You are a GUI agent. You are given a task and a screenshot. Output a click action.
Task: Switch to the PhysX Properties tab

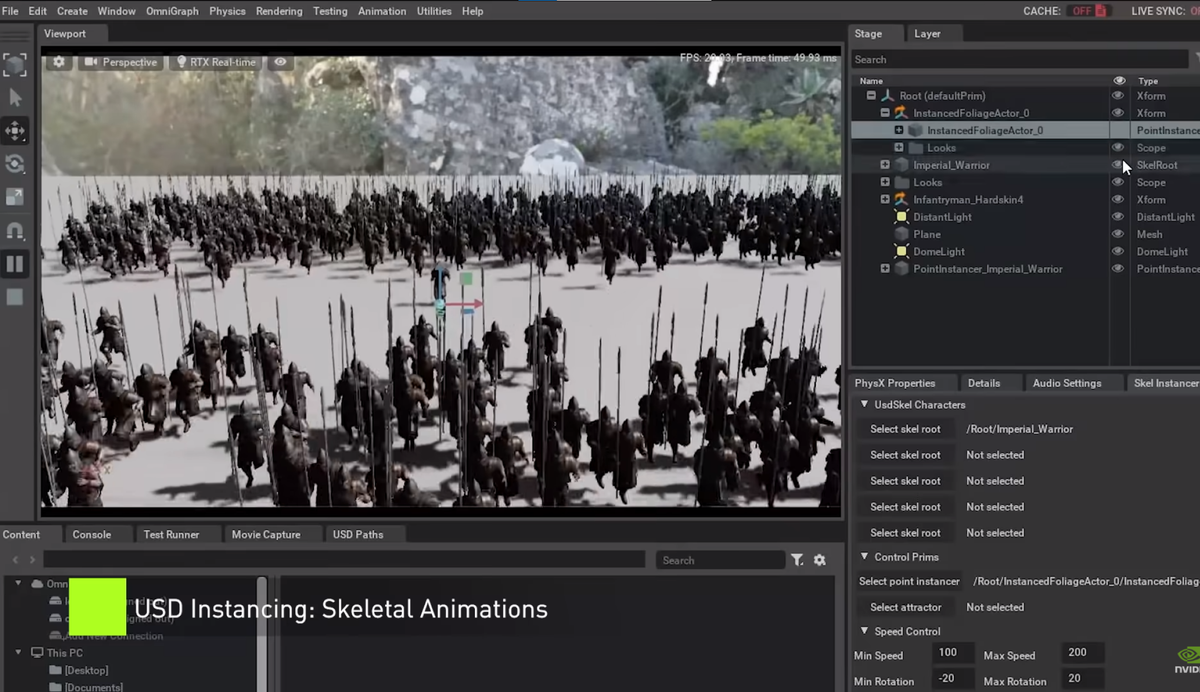point(895,383)
